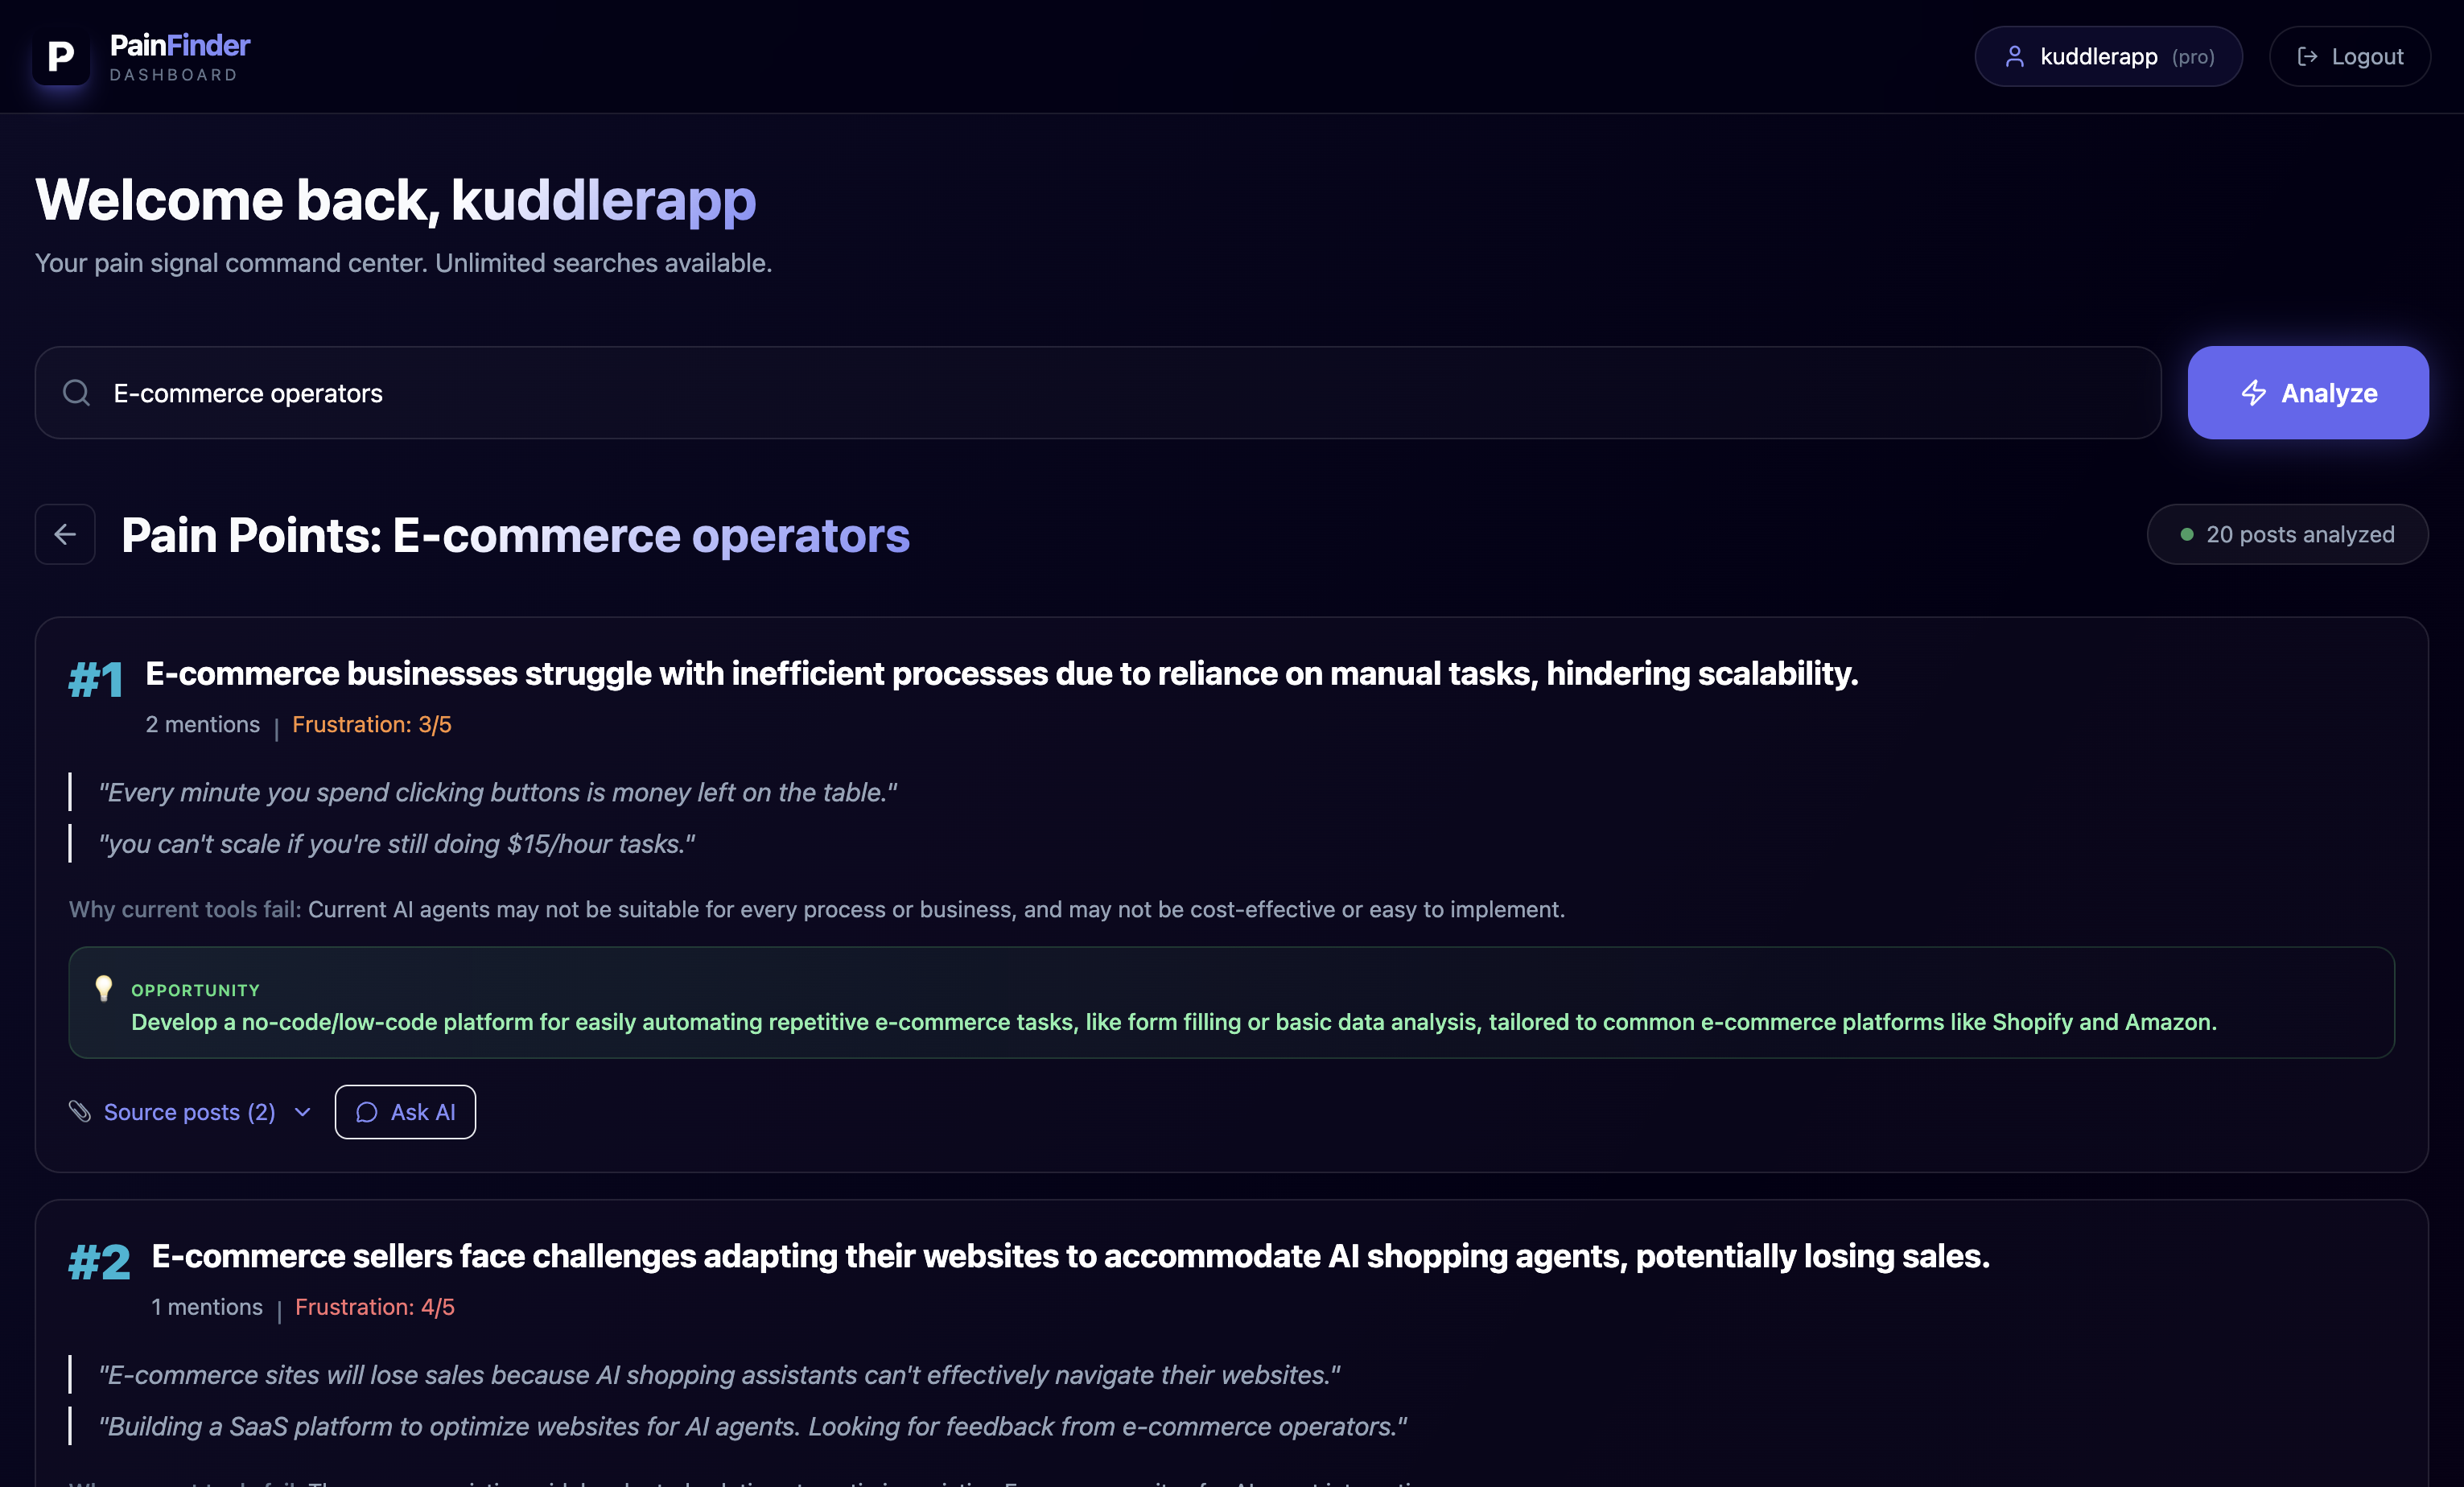Open Source posts (2) list

point(189,1112)
